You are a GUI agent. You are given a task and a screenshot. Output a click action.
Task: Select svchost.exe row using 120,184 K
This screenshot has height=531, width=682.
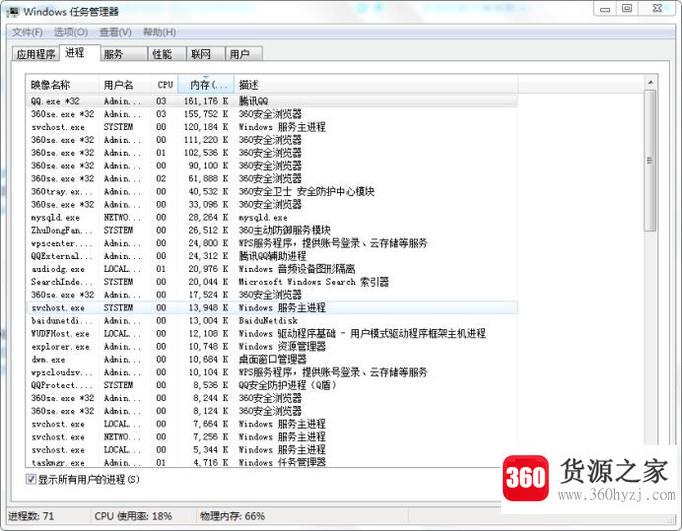[x=272, y=127]
